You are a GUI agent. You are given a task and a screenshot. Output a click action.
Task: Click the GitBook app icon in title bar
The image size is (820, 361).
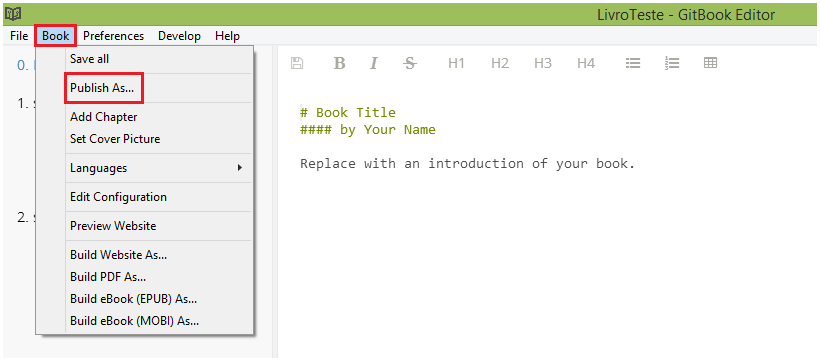(x=13, y=14)
